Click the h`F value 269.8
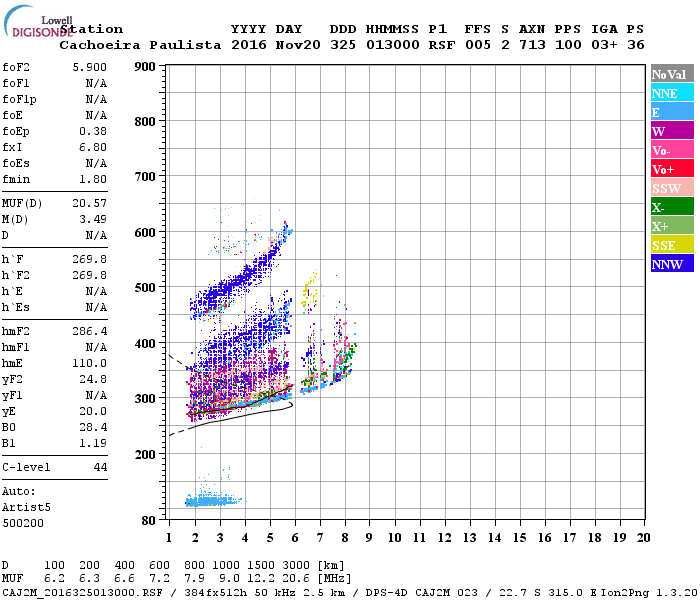Image resolution: width=700 pixels, height=600 pixels. pos(90,259)
